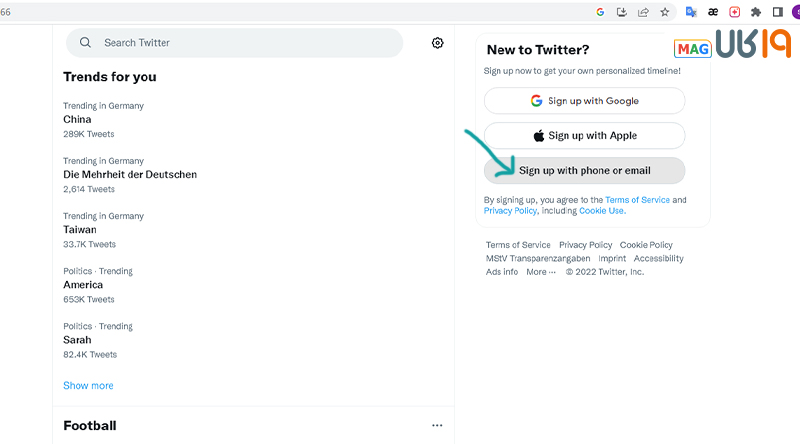Open the China trend

77,119
